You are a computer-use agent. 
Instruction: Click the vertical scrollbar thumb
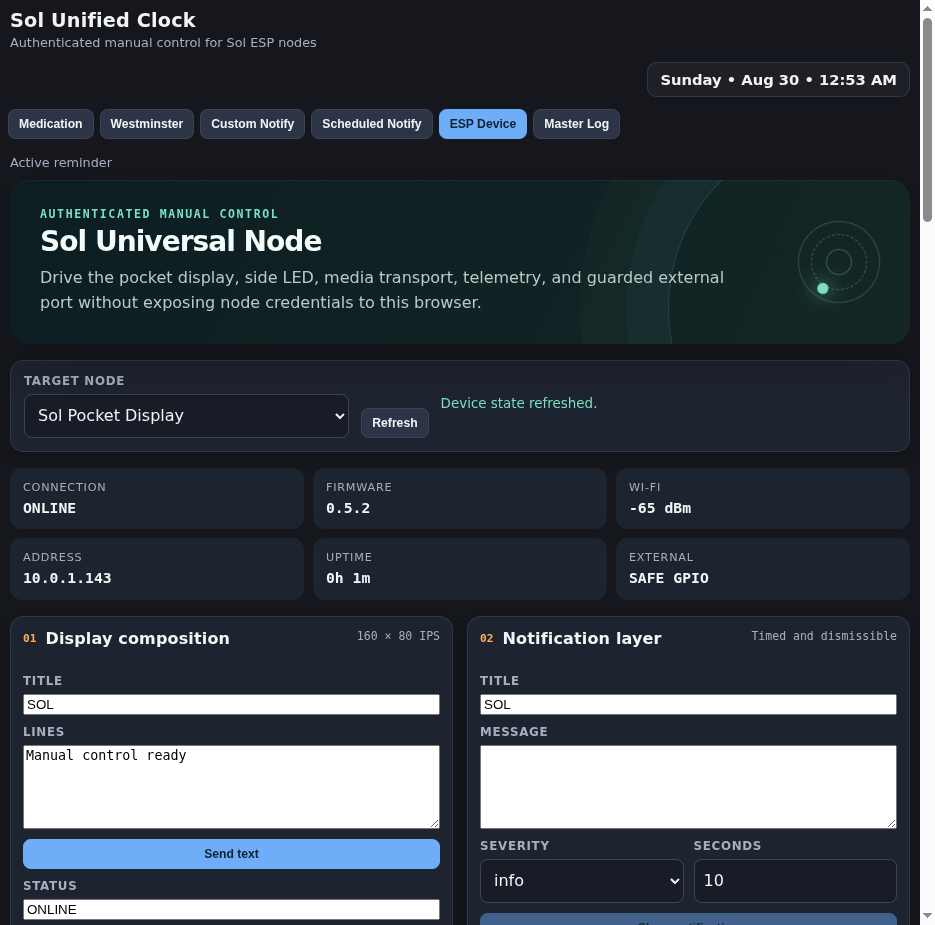pyautogui.click(x=927, y=120)
